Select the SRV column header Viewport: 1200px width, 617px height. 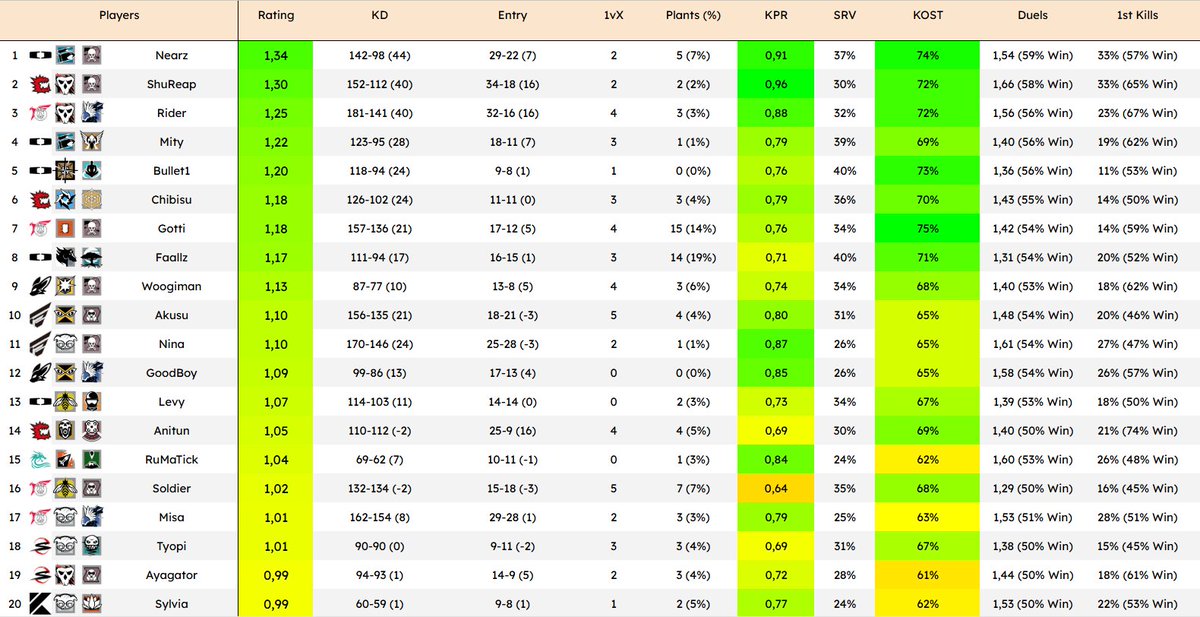[x=844, y=16]
